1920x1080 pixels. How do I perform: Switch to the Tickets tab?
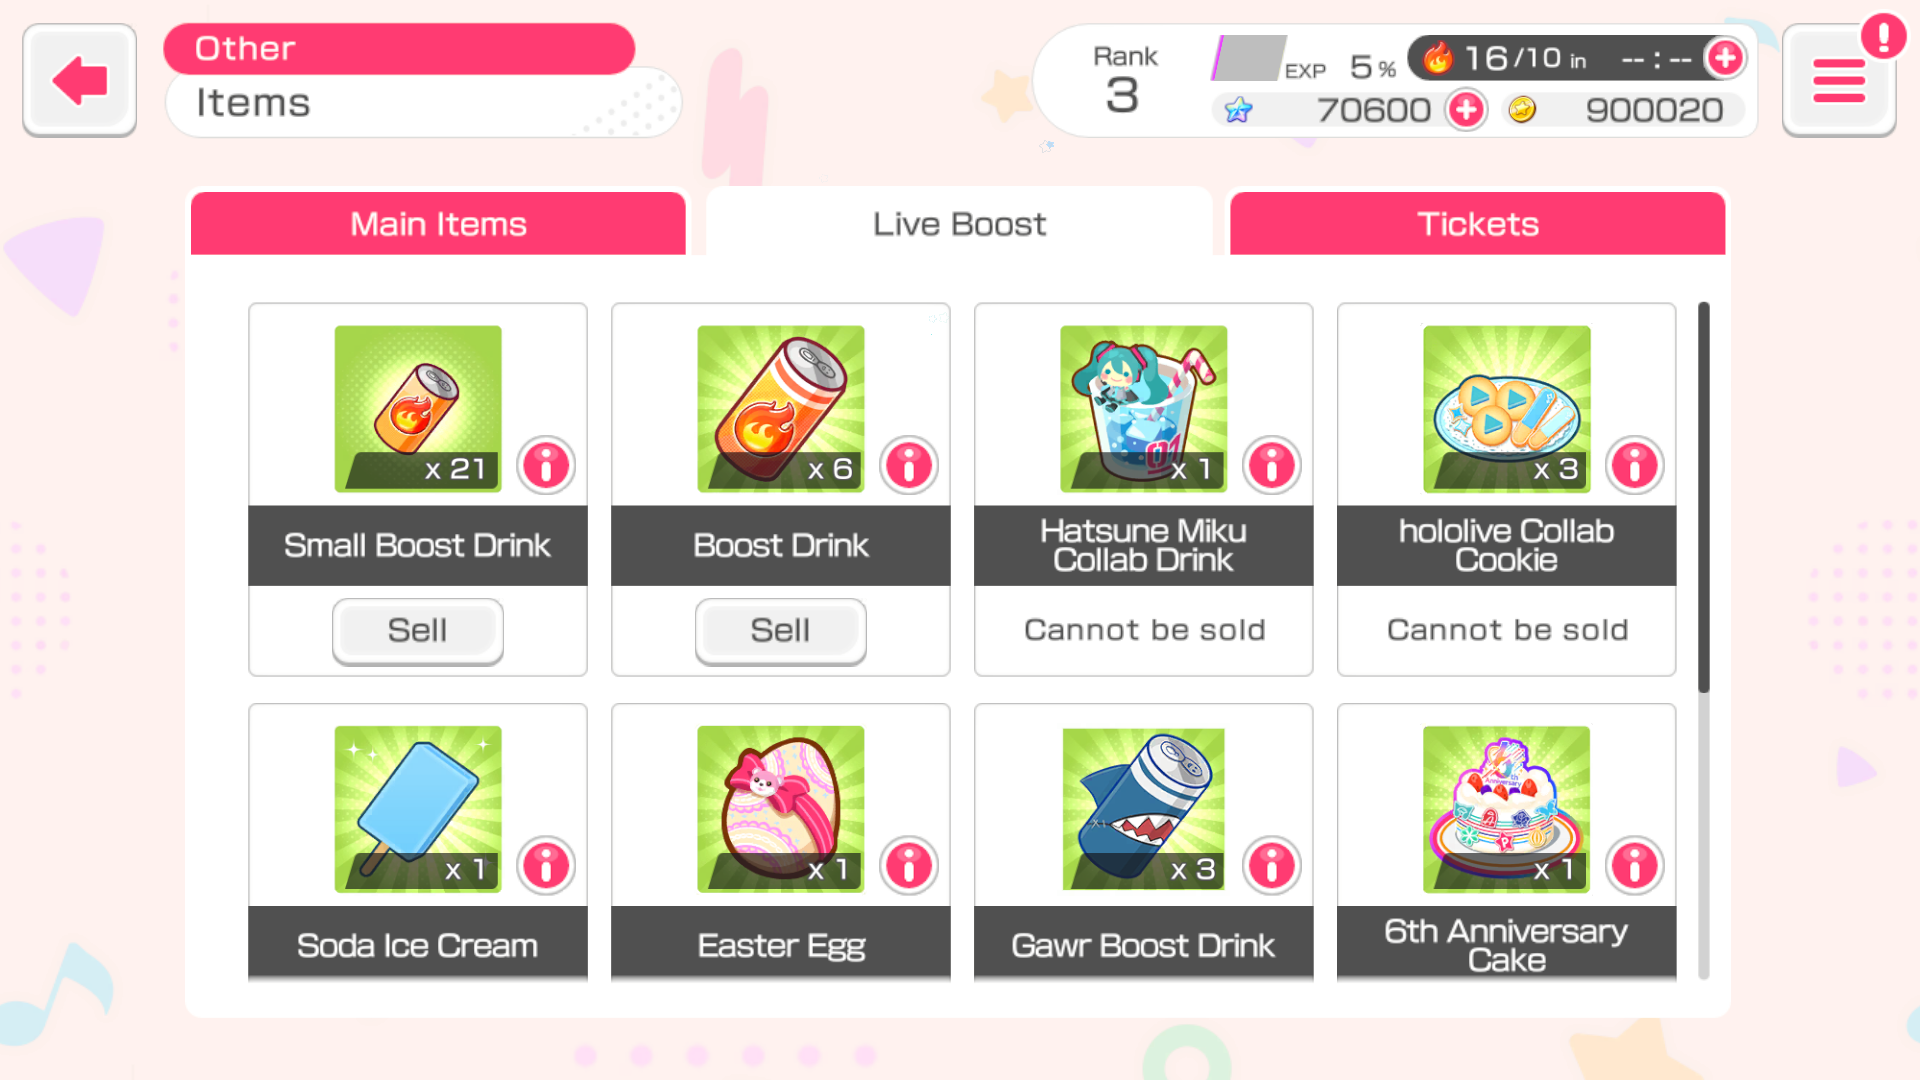(x=1478, y=224)
